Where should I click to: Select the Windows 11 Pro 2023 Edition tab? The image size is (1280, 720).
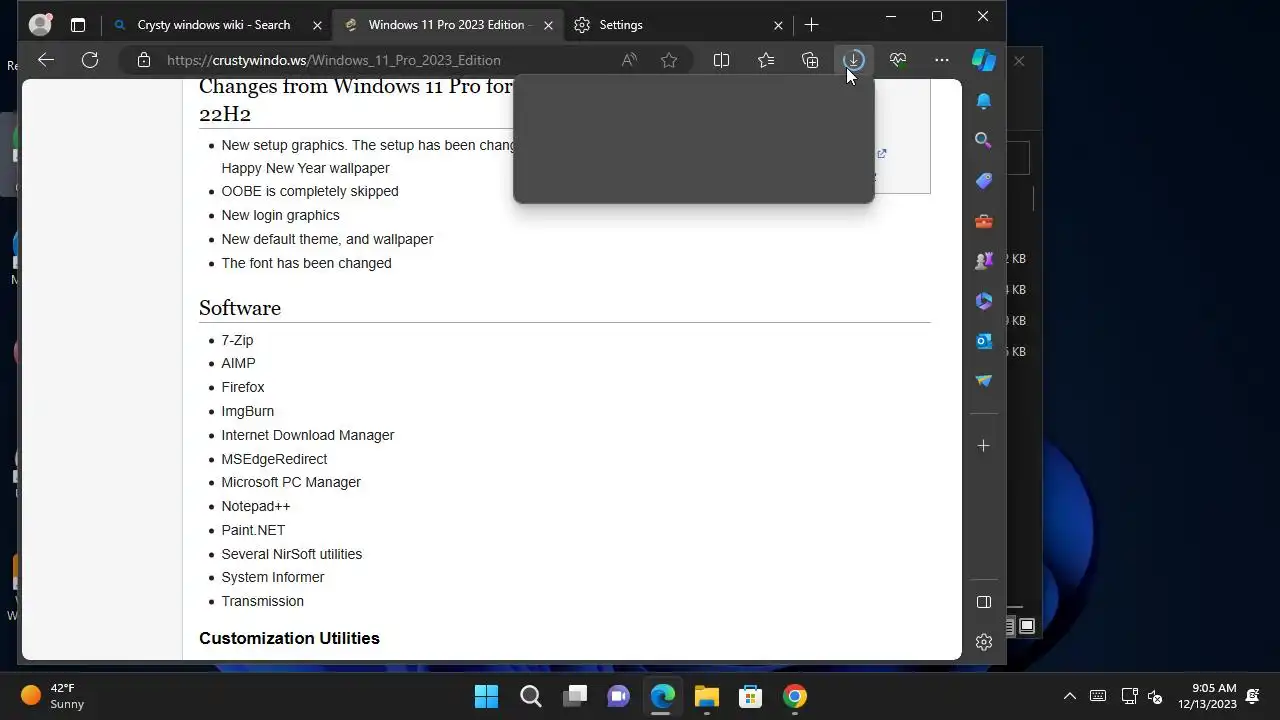coord(446,25)
